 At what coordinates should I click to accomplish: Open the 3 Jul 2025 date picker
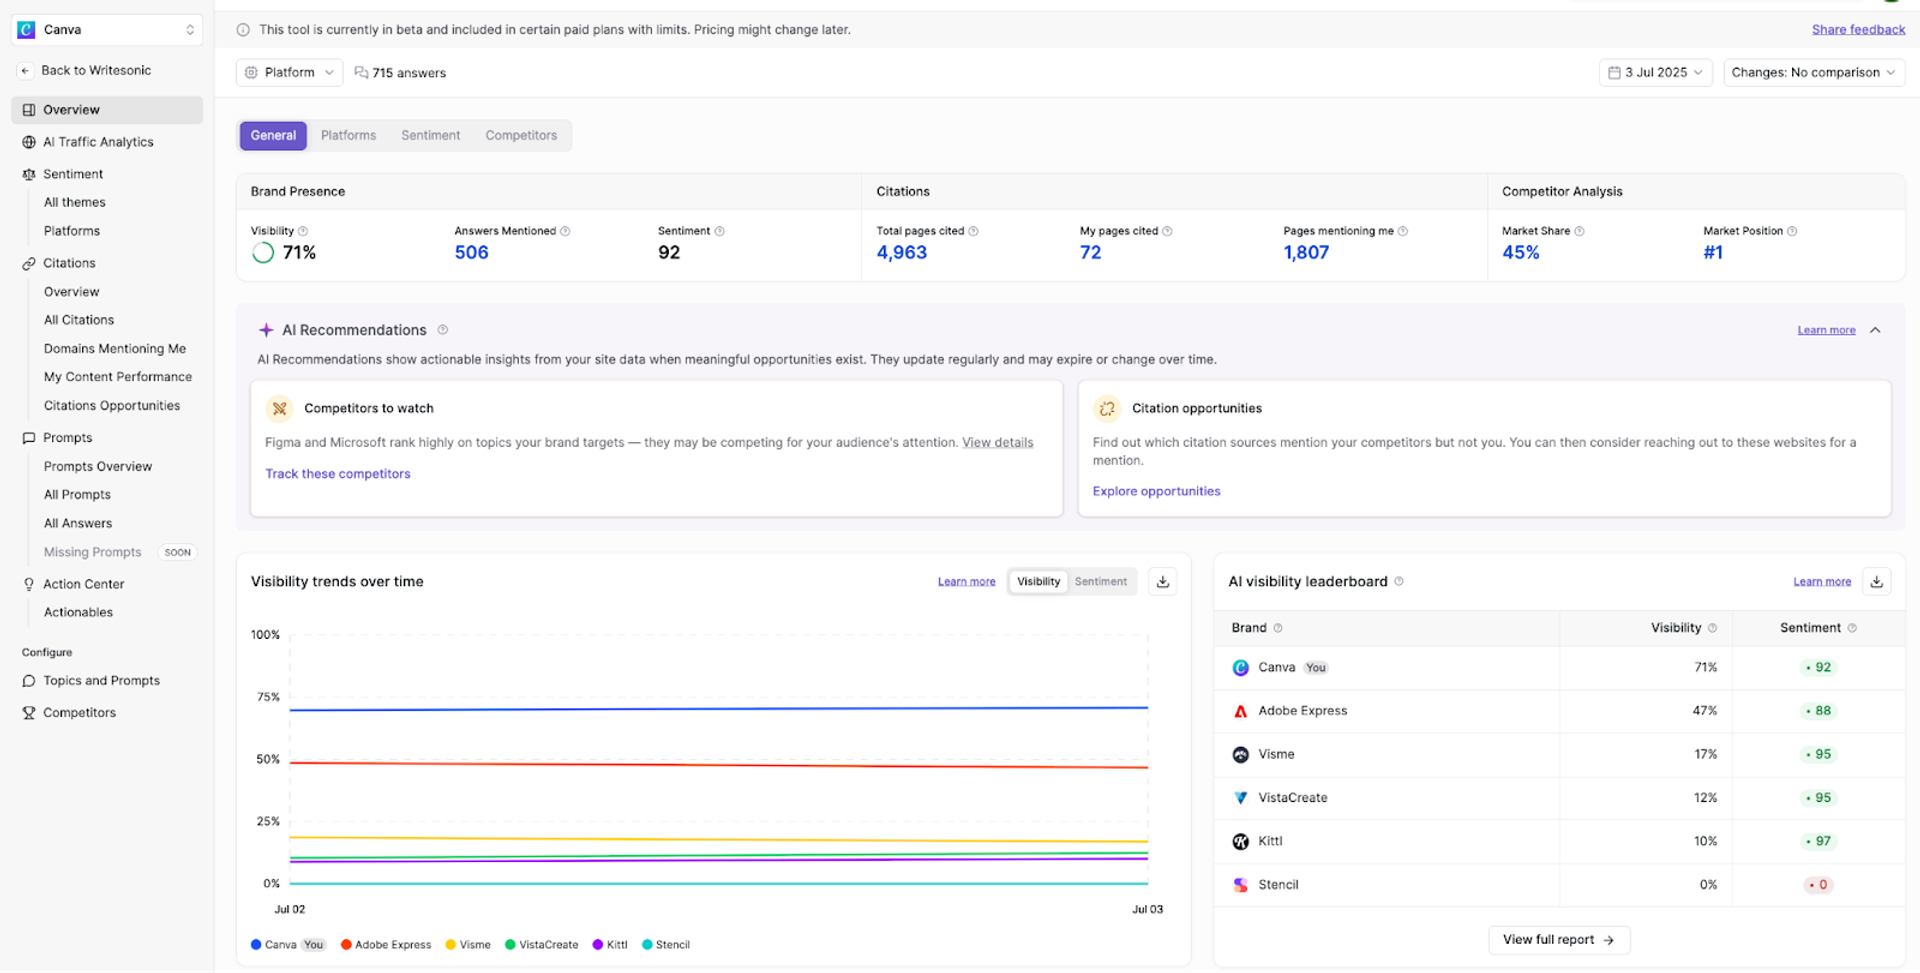click(1656, 73)
